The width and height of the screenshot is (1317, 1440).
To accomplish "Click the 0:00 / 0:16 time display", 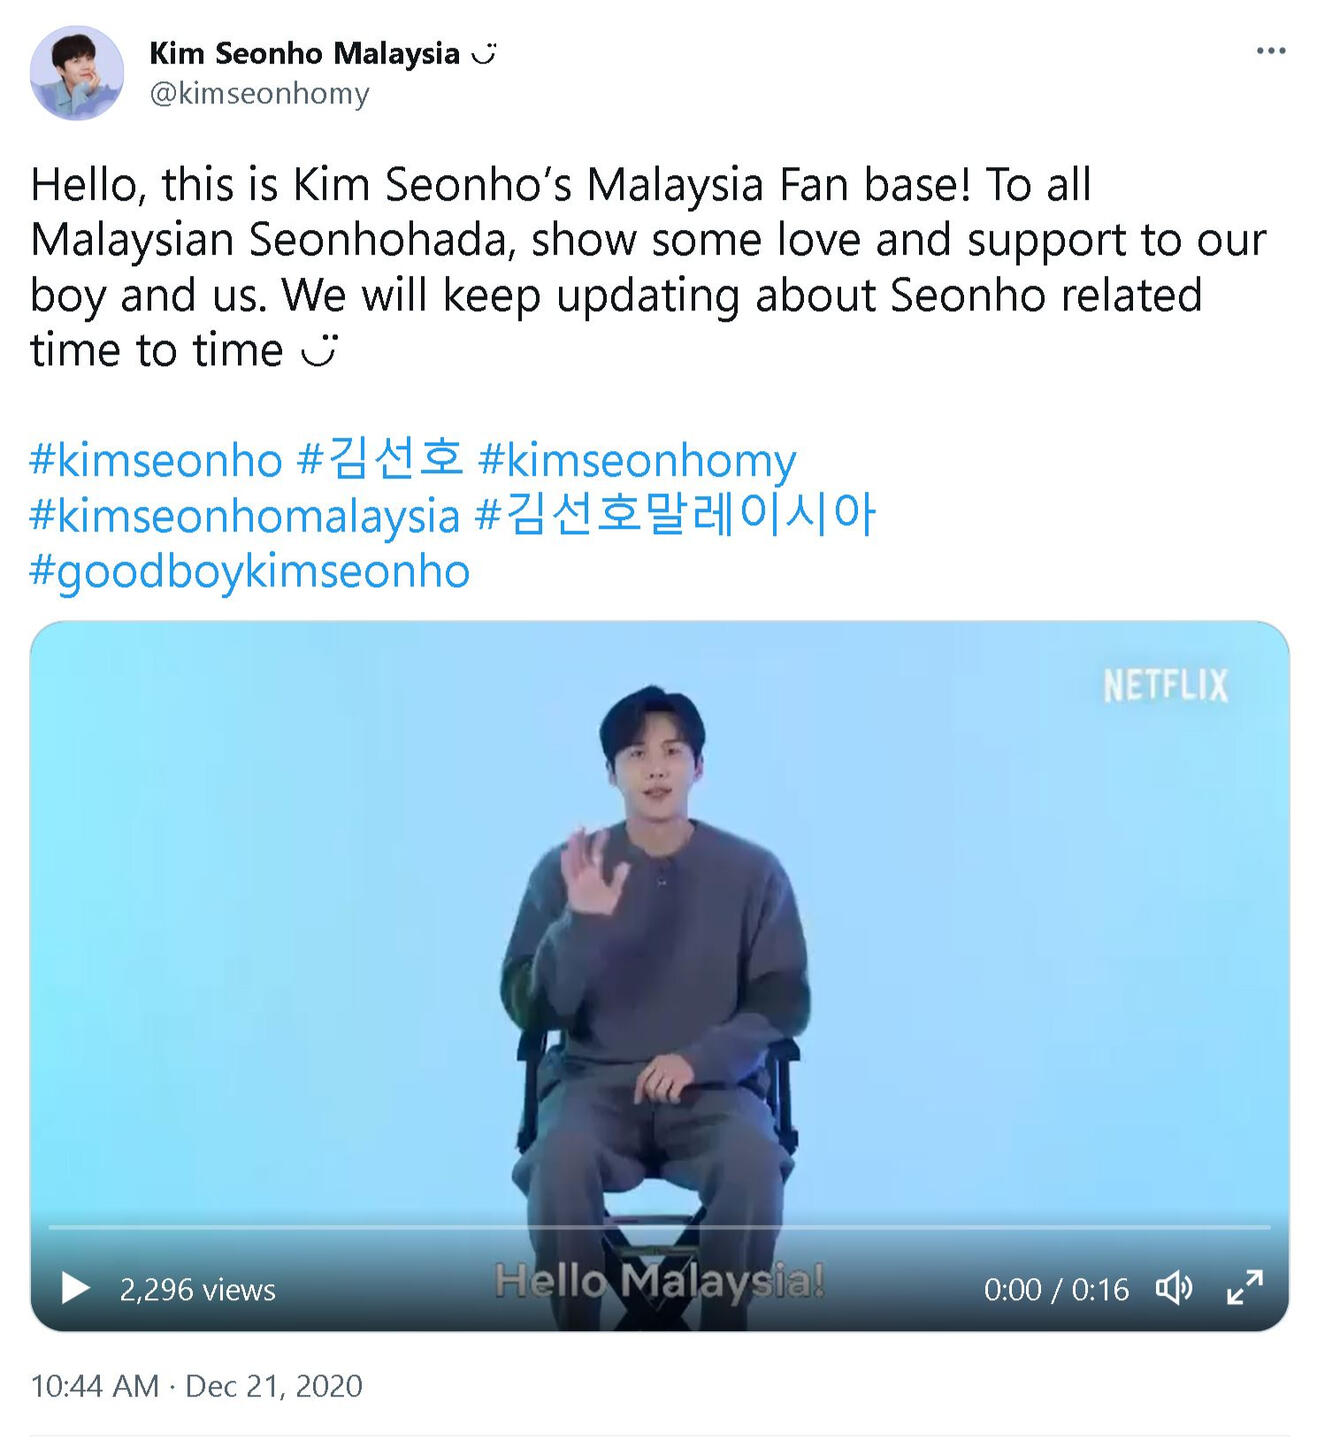I will click(x=1056, y=1289).
